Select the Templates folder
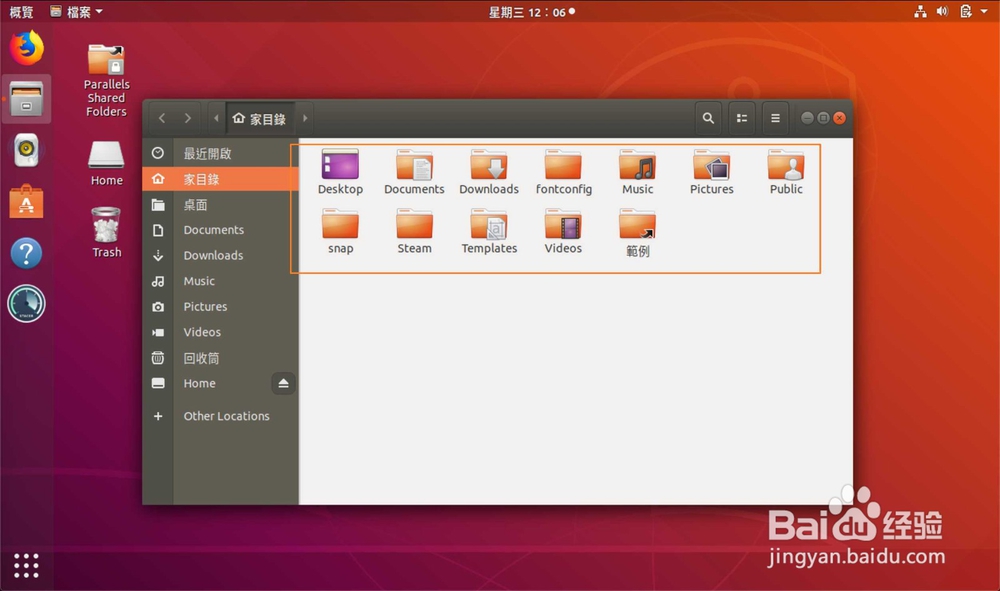Viewport: 1000px width, 591px height. click(489, 231)
